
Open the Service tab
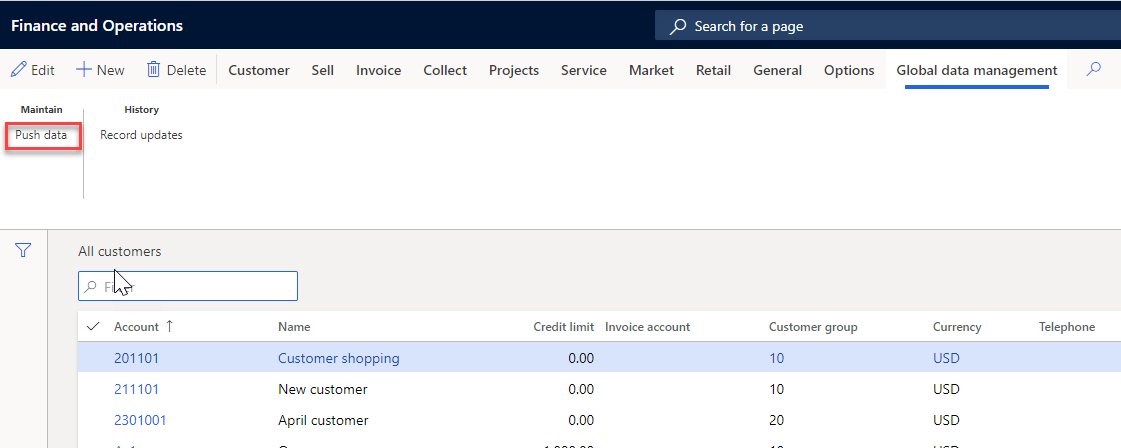tap(583, 70)
